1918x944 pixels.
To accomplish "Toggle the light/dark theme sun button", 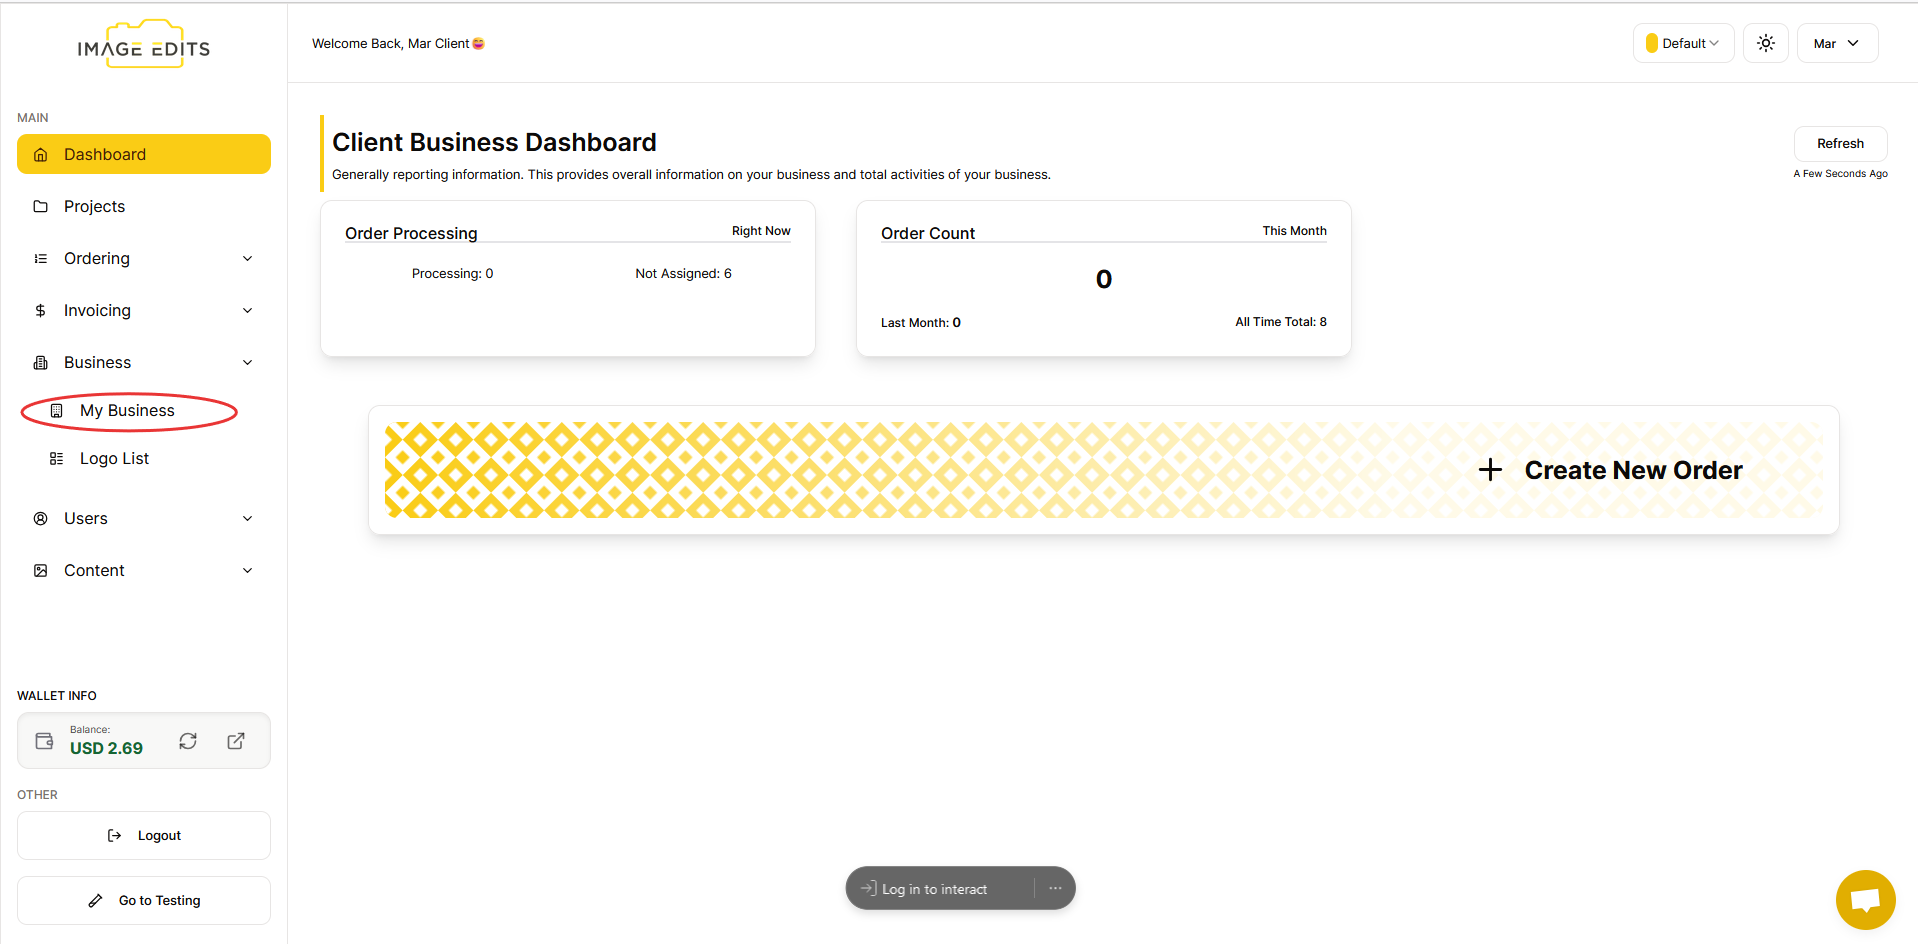I will [x=1765, y=43].
